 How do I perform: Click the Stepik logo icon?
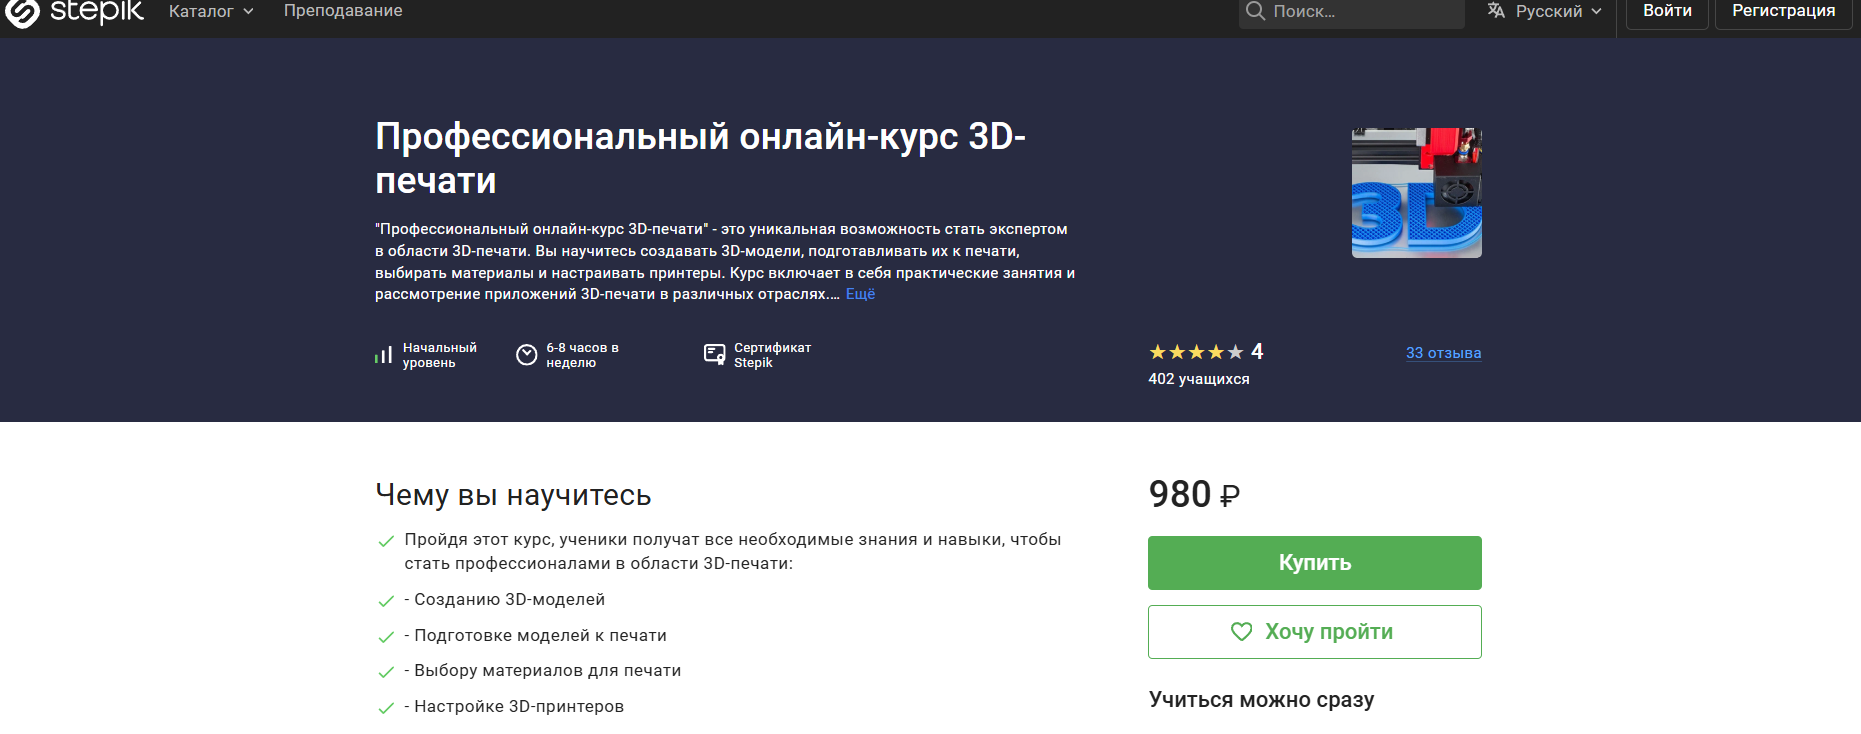[x=22, y=12]
